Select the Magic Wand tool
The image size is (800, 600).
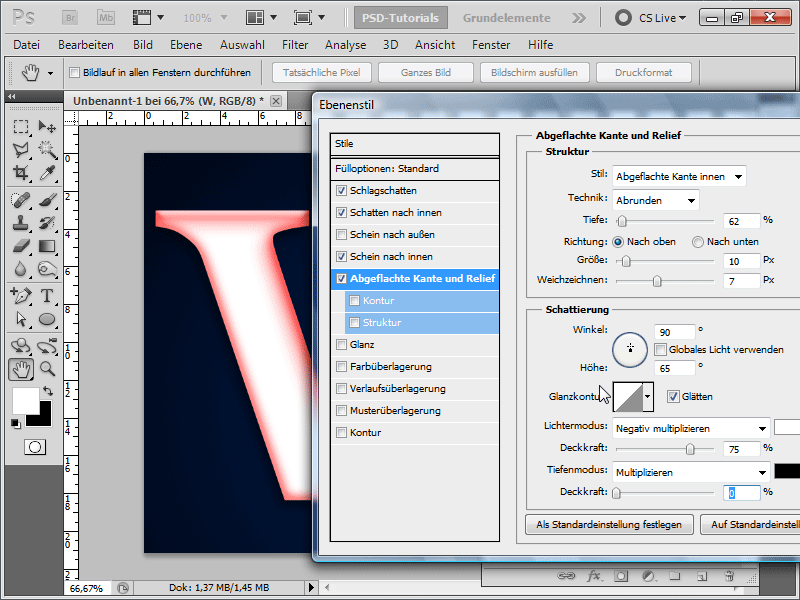coord(47,149)
